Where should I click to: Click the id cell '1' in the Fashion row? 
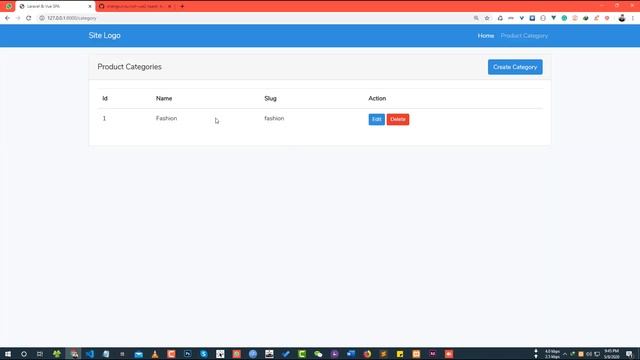point(104,118)
